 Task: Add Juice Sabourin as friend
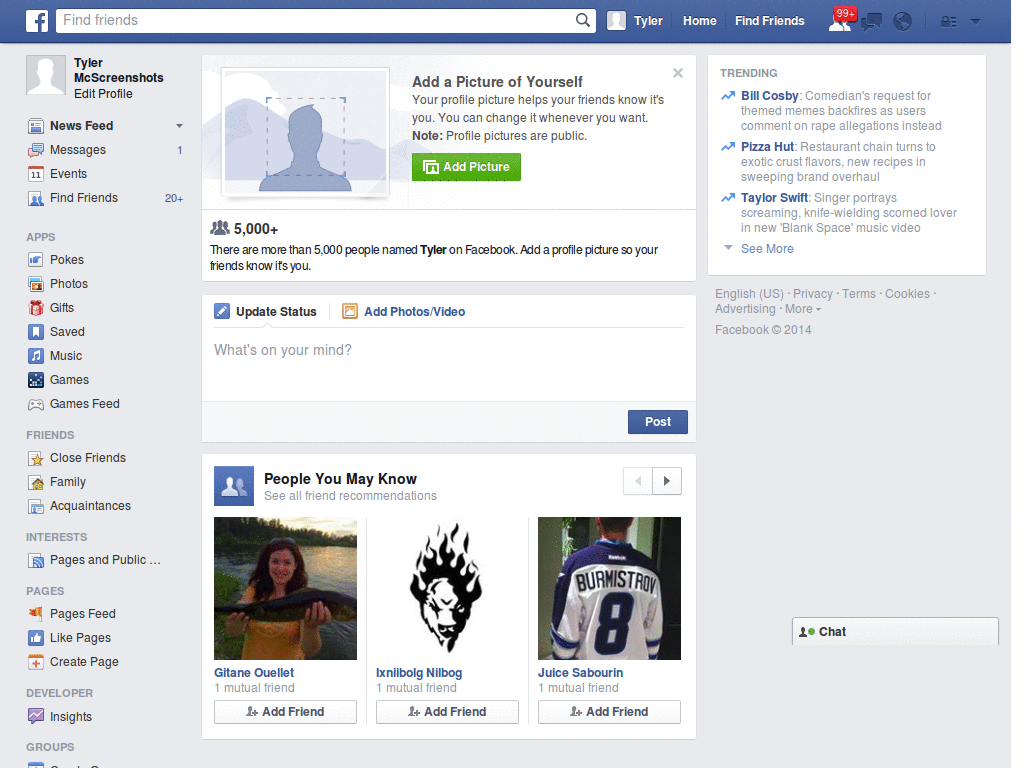coord(609,712)
